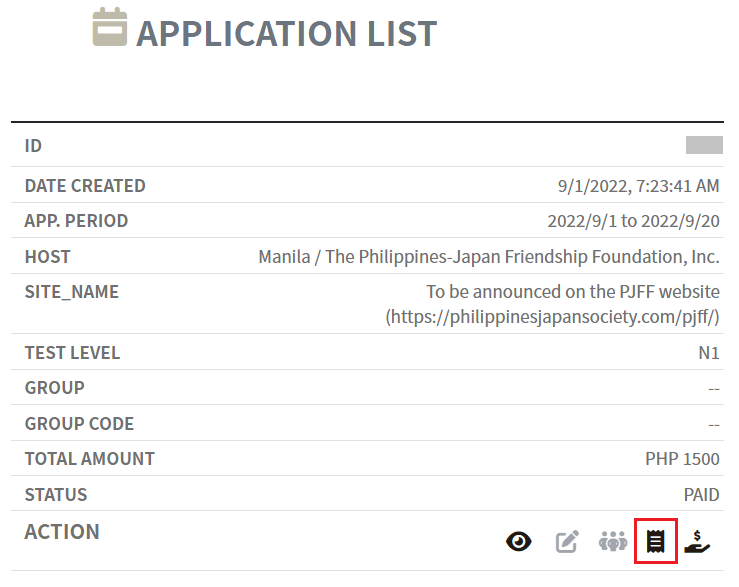Open the receipt icon highlighted in red
The image size is (739, 587).
tap(656, 542)
